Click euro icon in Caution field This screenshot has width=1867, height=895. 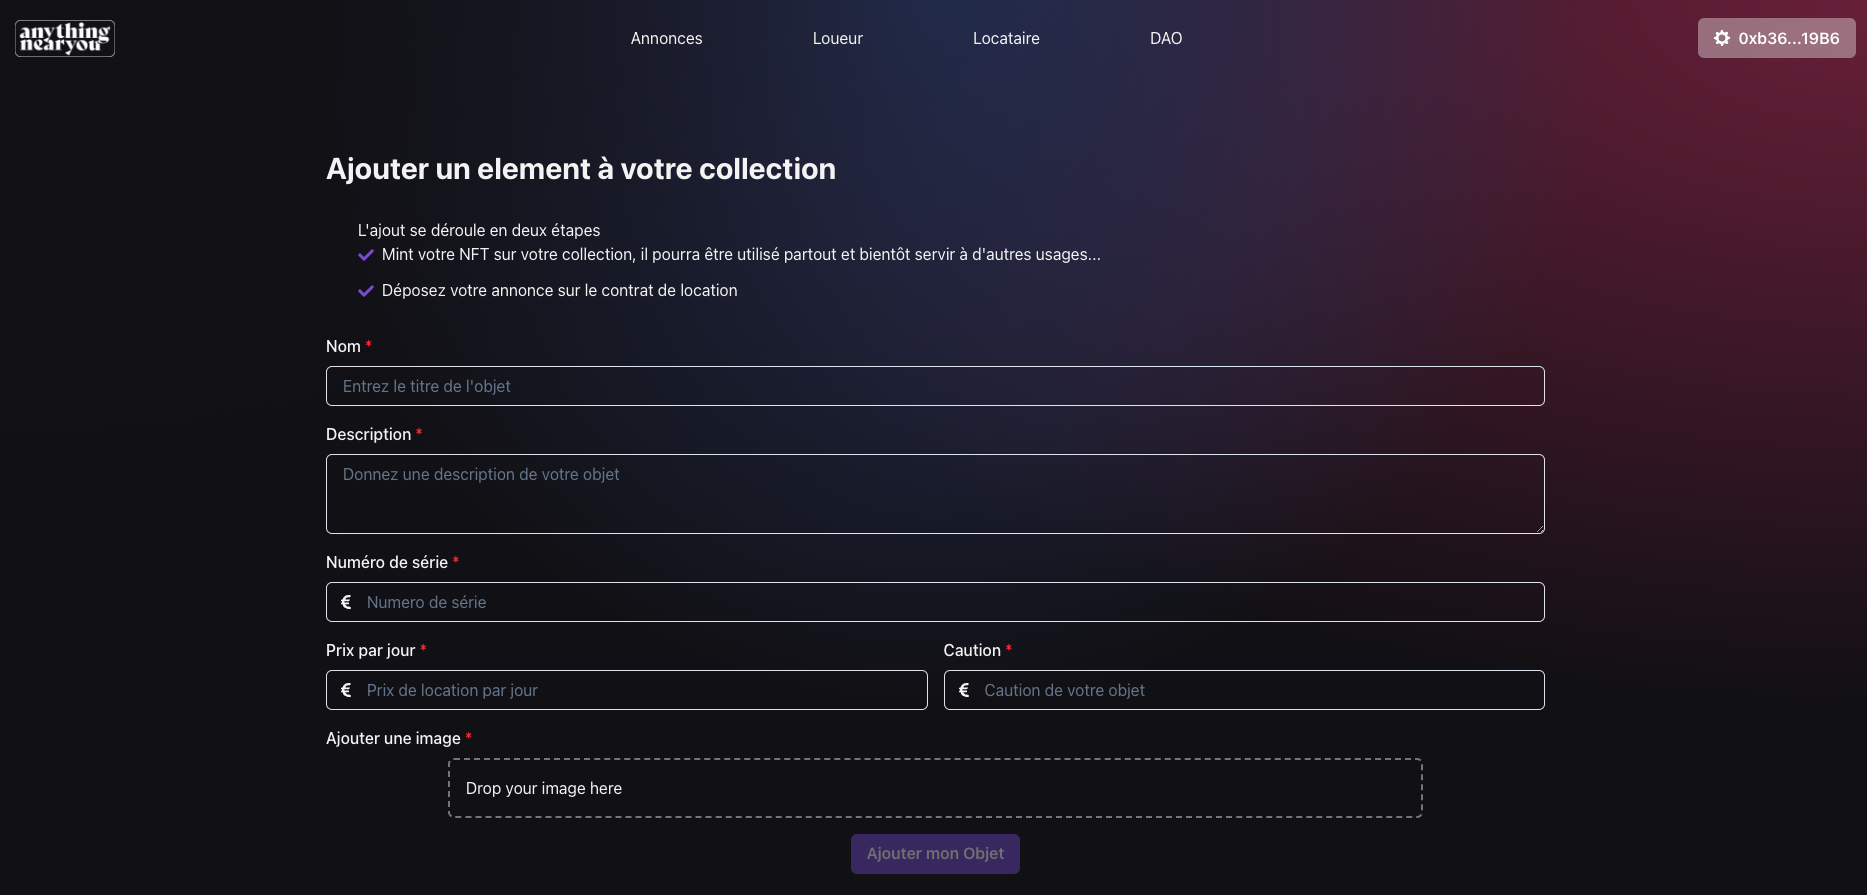(x=964, y=690)
